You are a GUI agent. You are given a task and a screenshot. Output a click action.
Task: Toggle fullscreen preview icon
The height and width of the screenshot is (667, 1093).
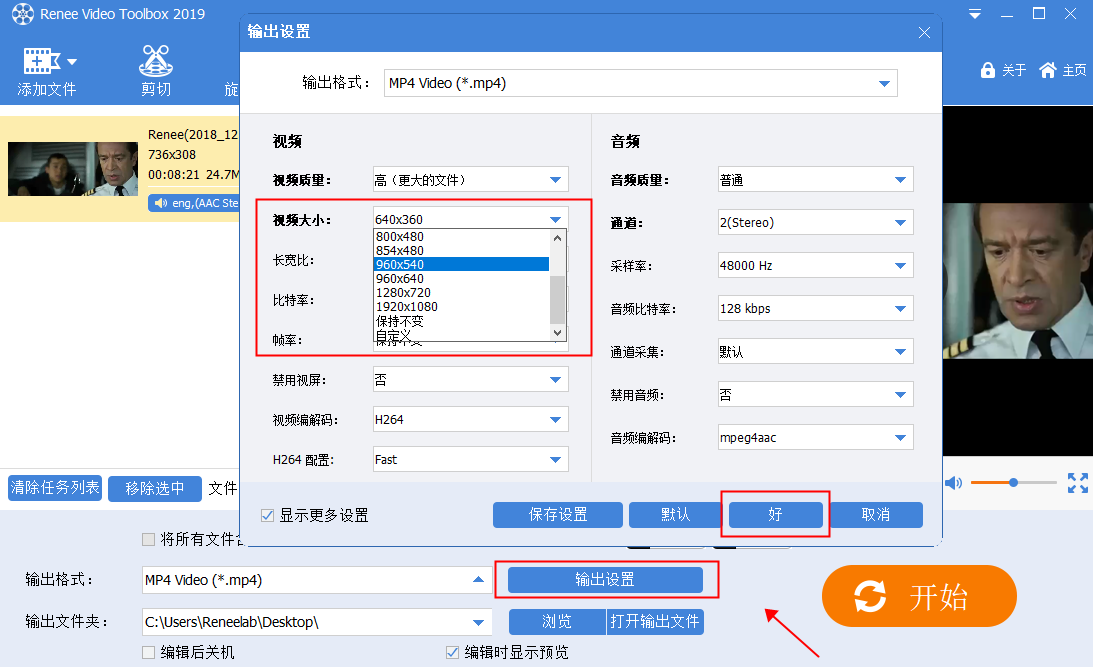tap(1077, 483)
